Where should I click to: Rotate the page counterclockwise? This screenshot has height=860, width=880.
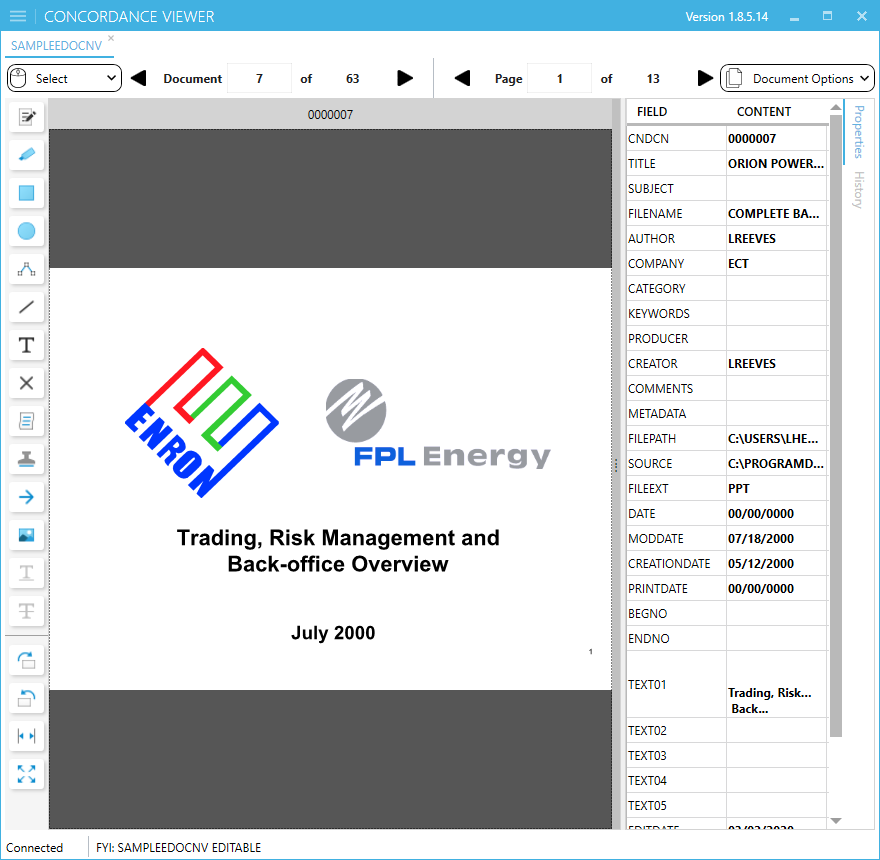[x=26, y=698]
